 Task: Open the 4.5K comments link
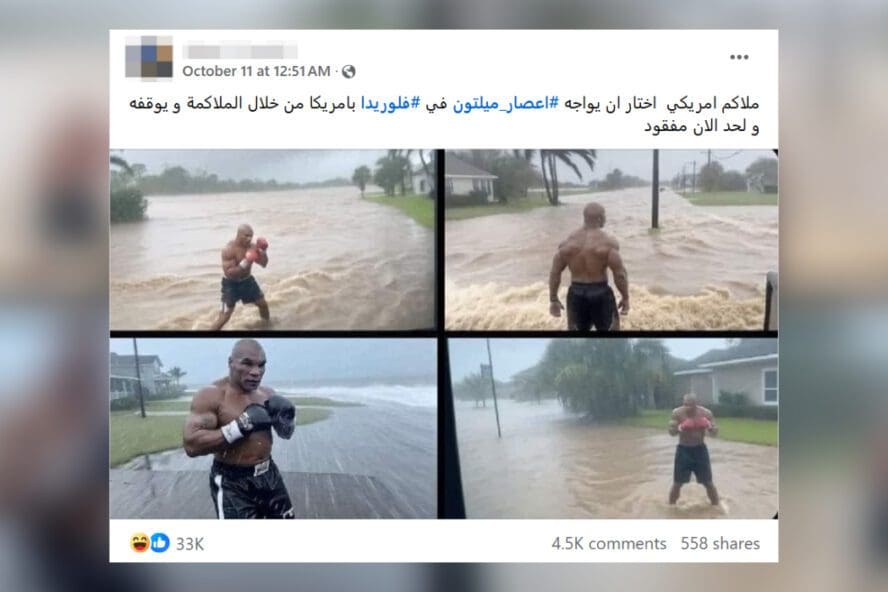click(x=609, y=543)
